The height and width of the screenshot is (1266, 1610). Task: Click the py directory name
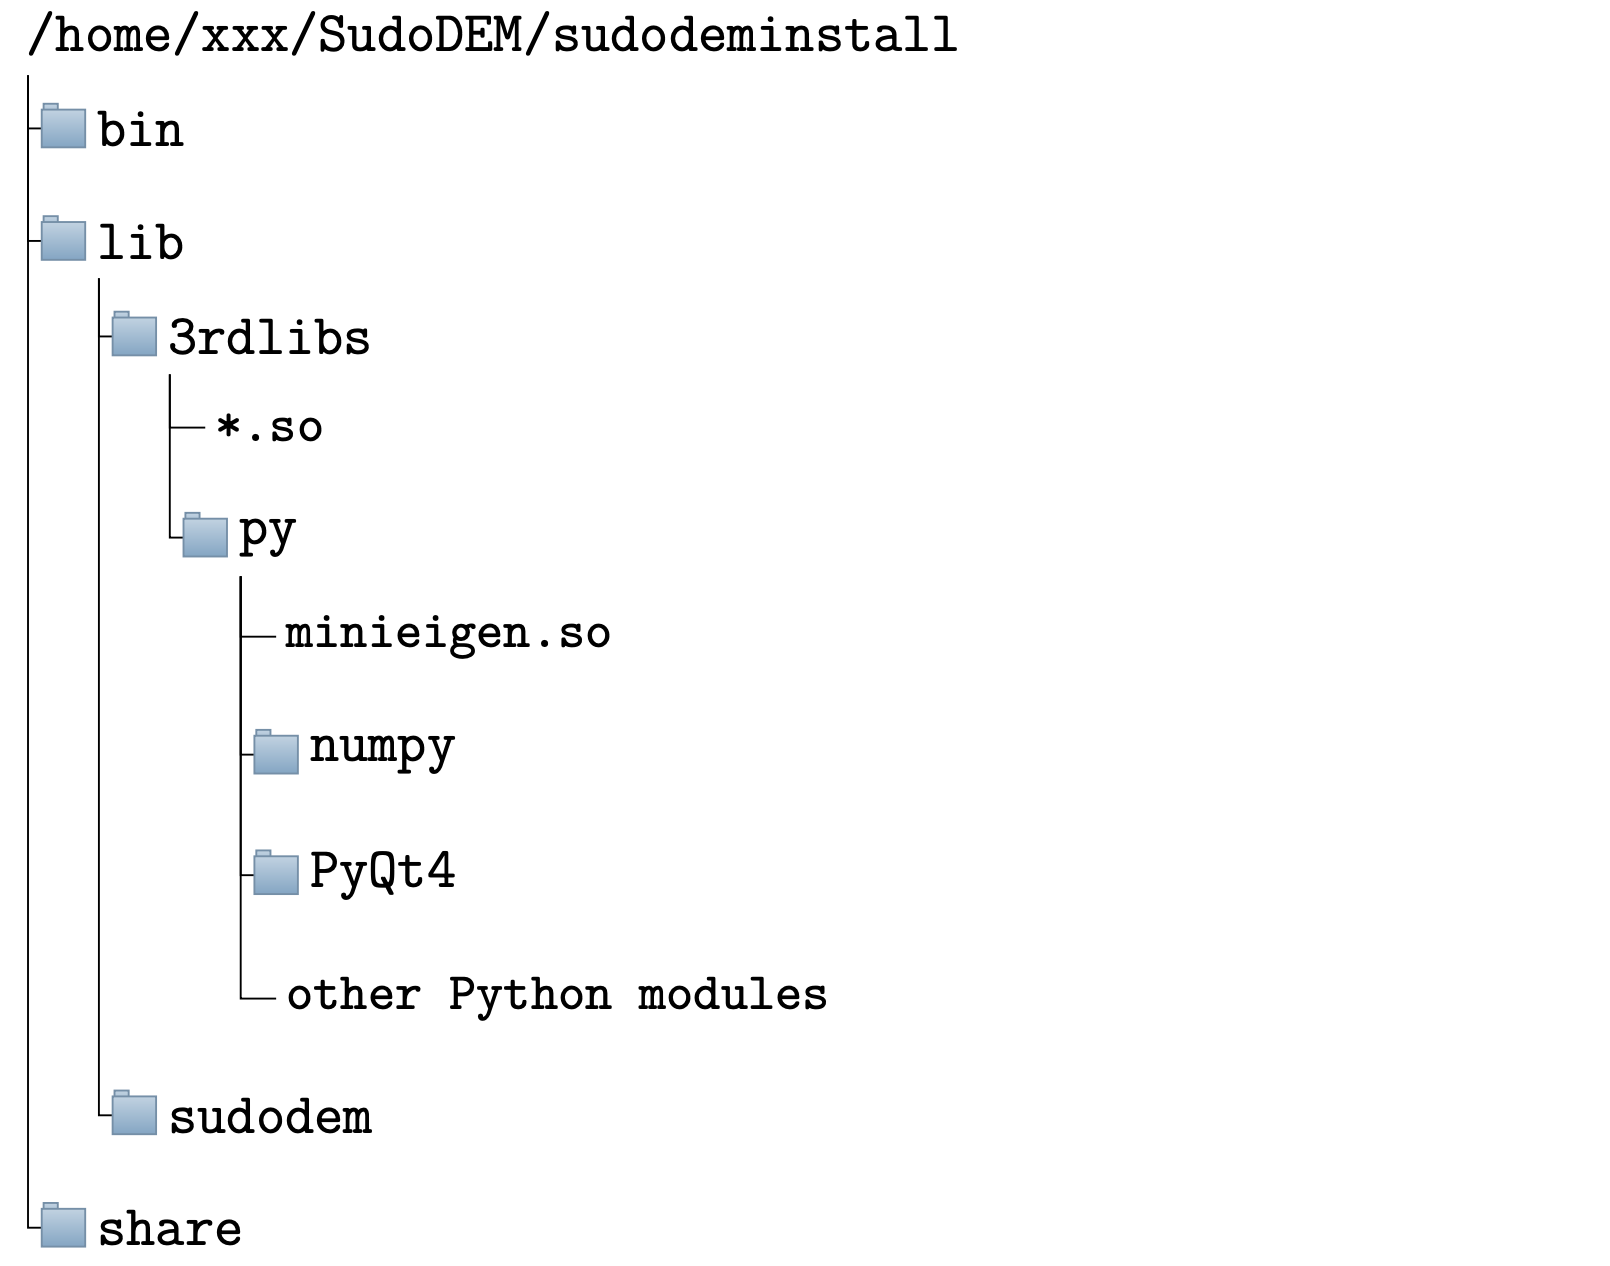(x=267, y=534)
